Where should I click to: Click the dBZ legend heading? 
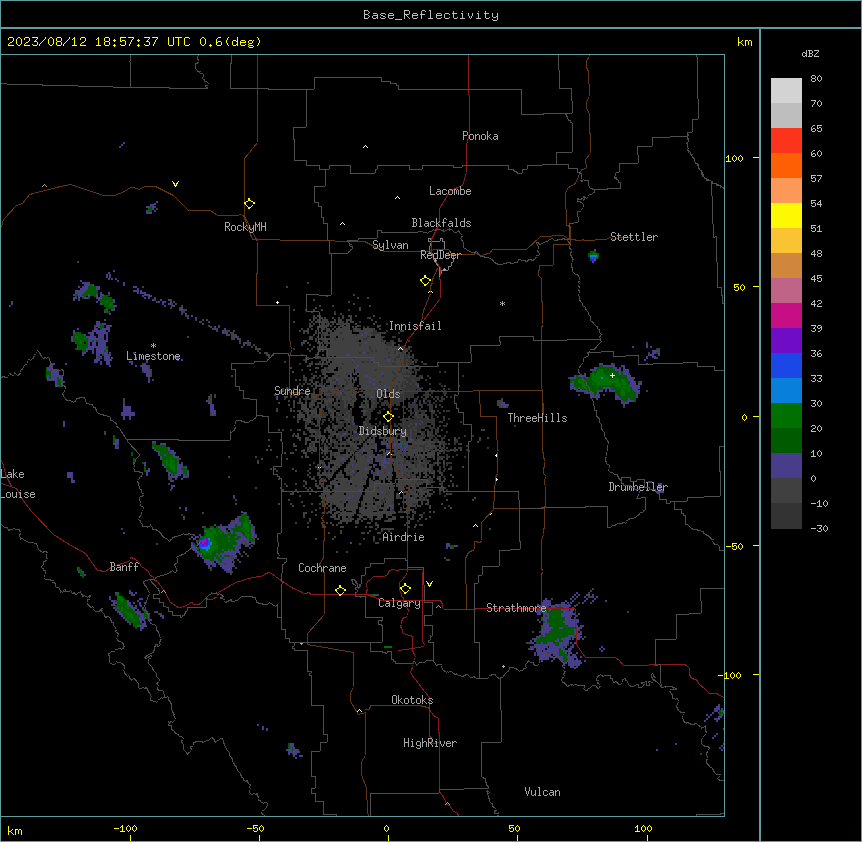(x=810, y=53)
